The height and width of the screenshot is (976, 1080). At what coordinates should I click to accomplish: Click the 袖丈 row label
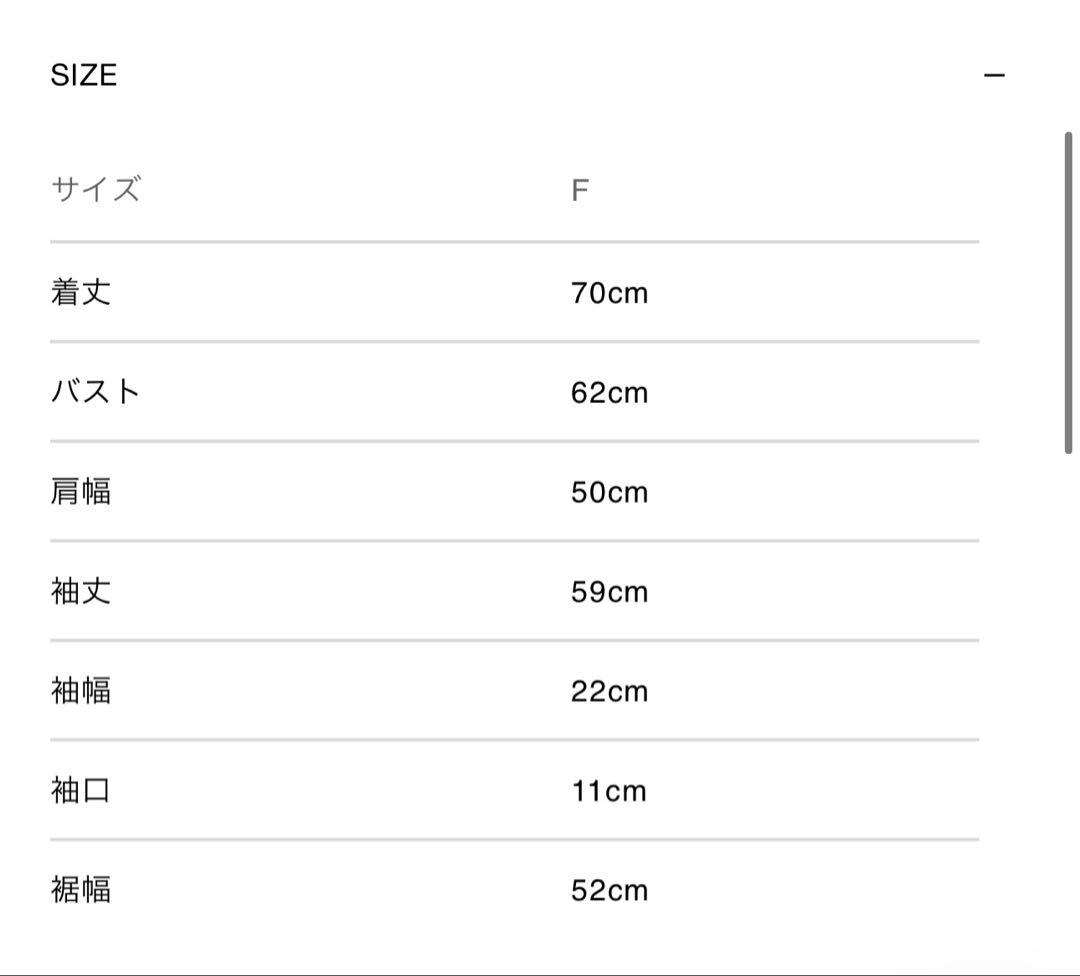coord(81,592)
